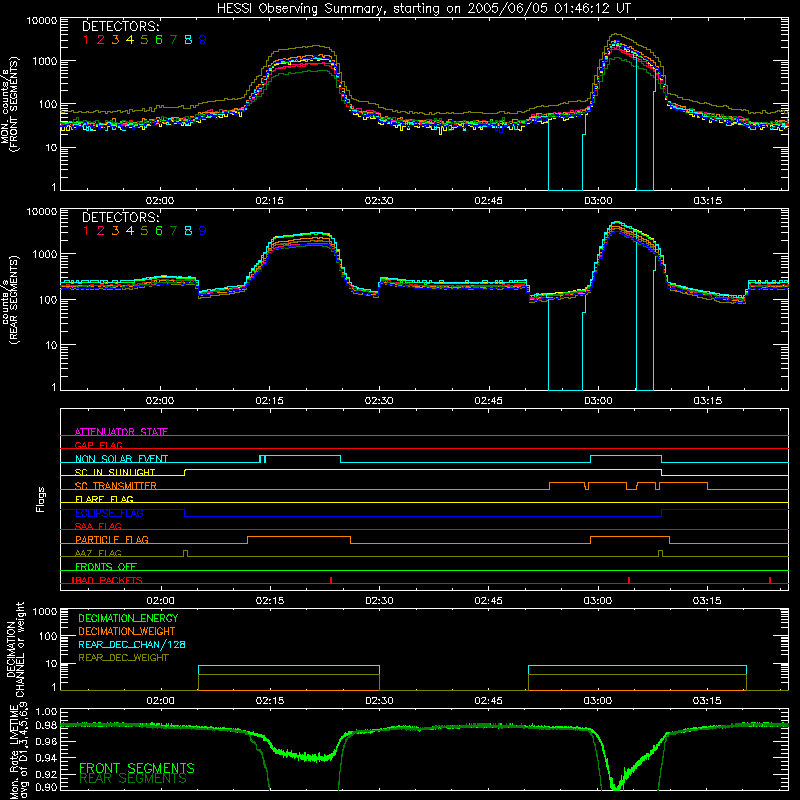Click magenta detector '2' in rear segments legend
Image resolution: width=800 pixels, height=800 pixels.
coord(101,231)
